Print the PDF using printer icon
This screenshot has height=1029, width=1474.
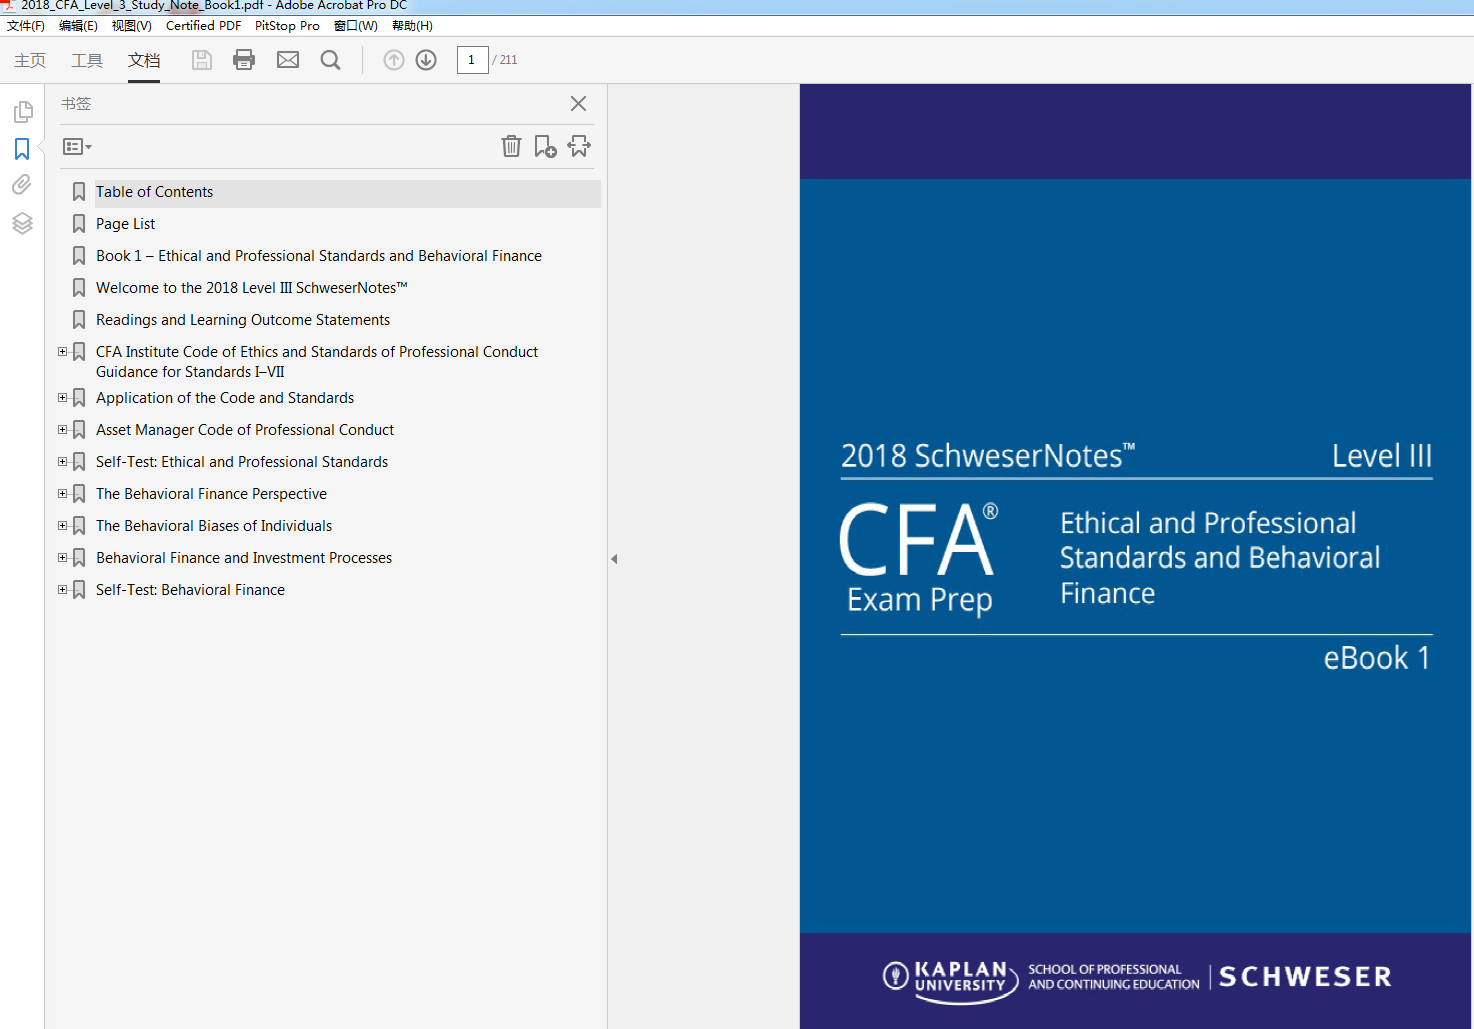(244, 60)
